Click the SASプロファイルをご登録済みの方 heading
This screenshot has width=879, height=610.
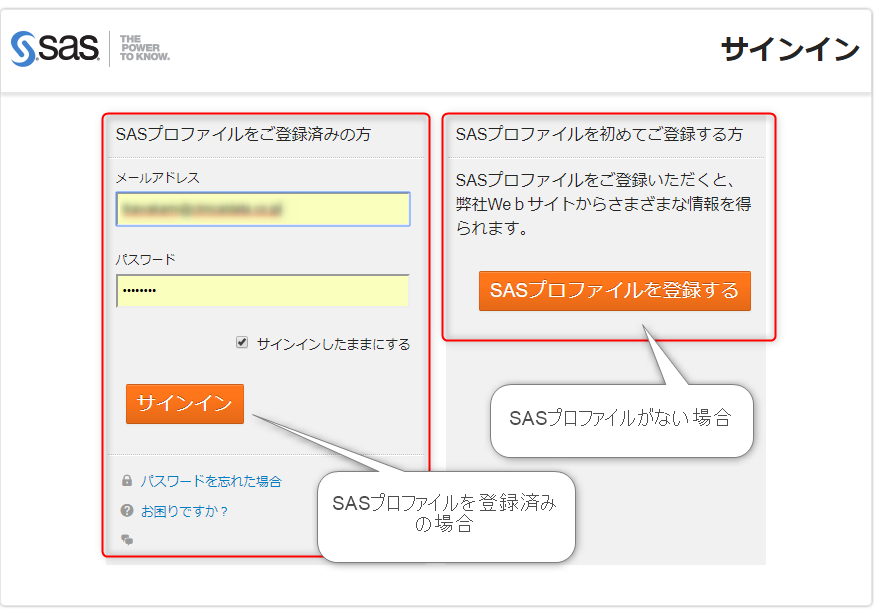(243, 134)
